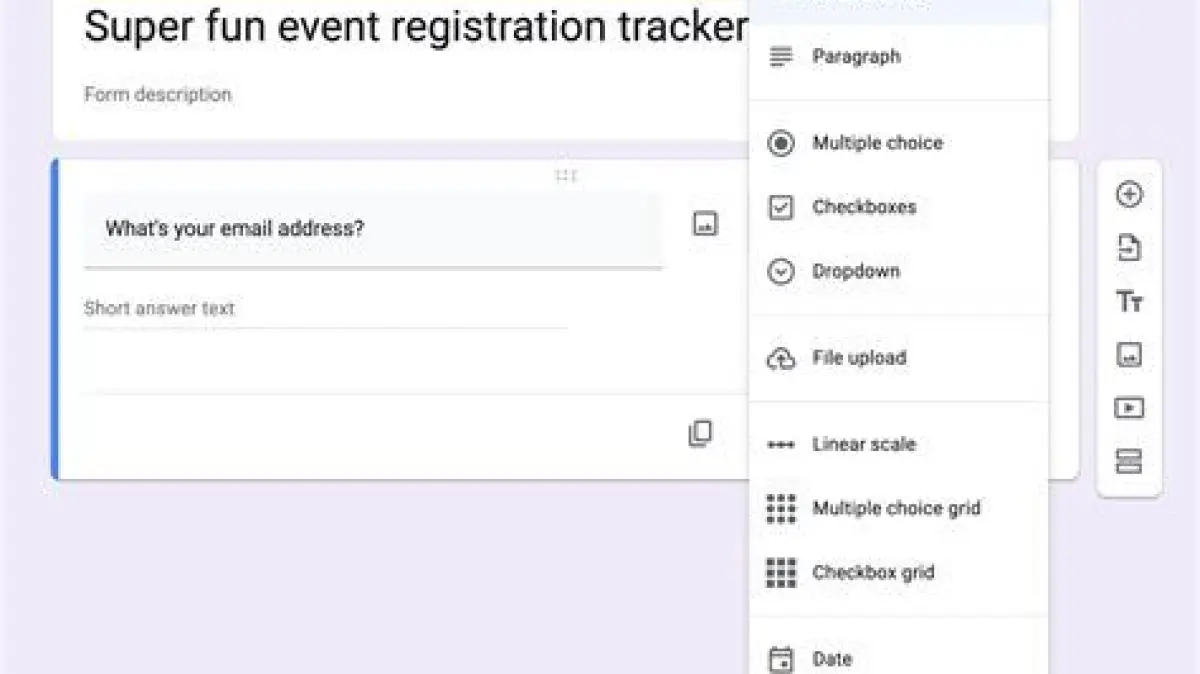Add a new section to form
The height and width of the screenshot is (674, 1200).
(x=1129, y=461)
